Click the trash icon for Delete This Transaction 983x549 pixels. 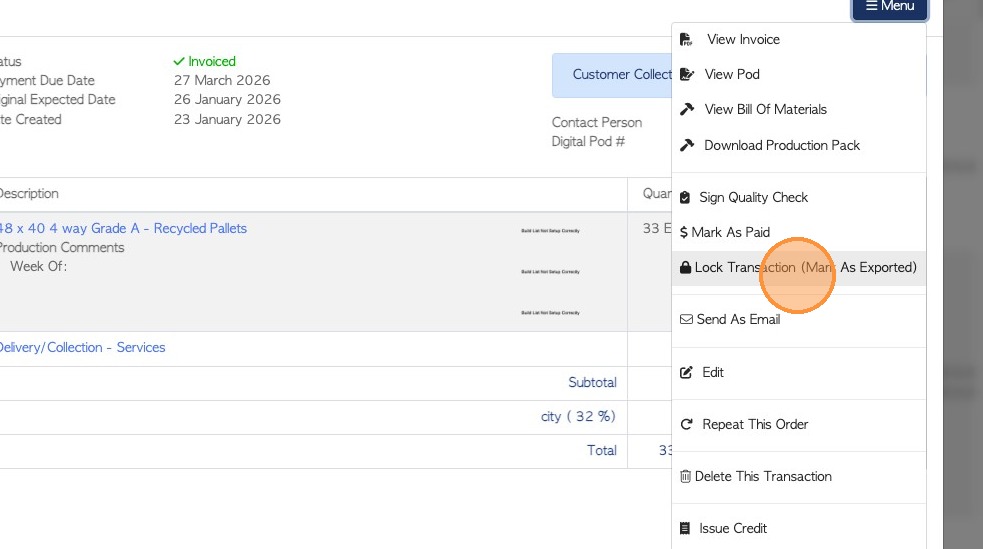685,477
